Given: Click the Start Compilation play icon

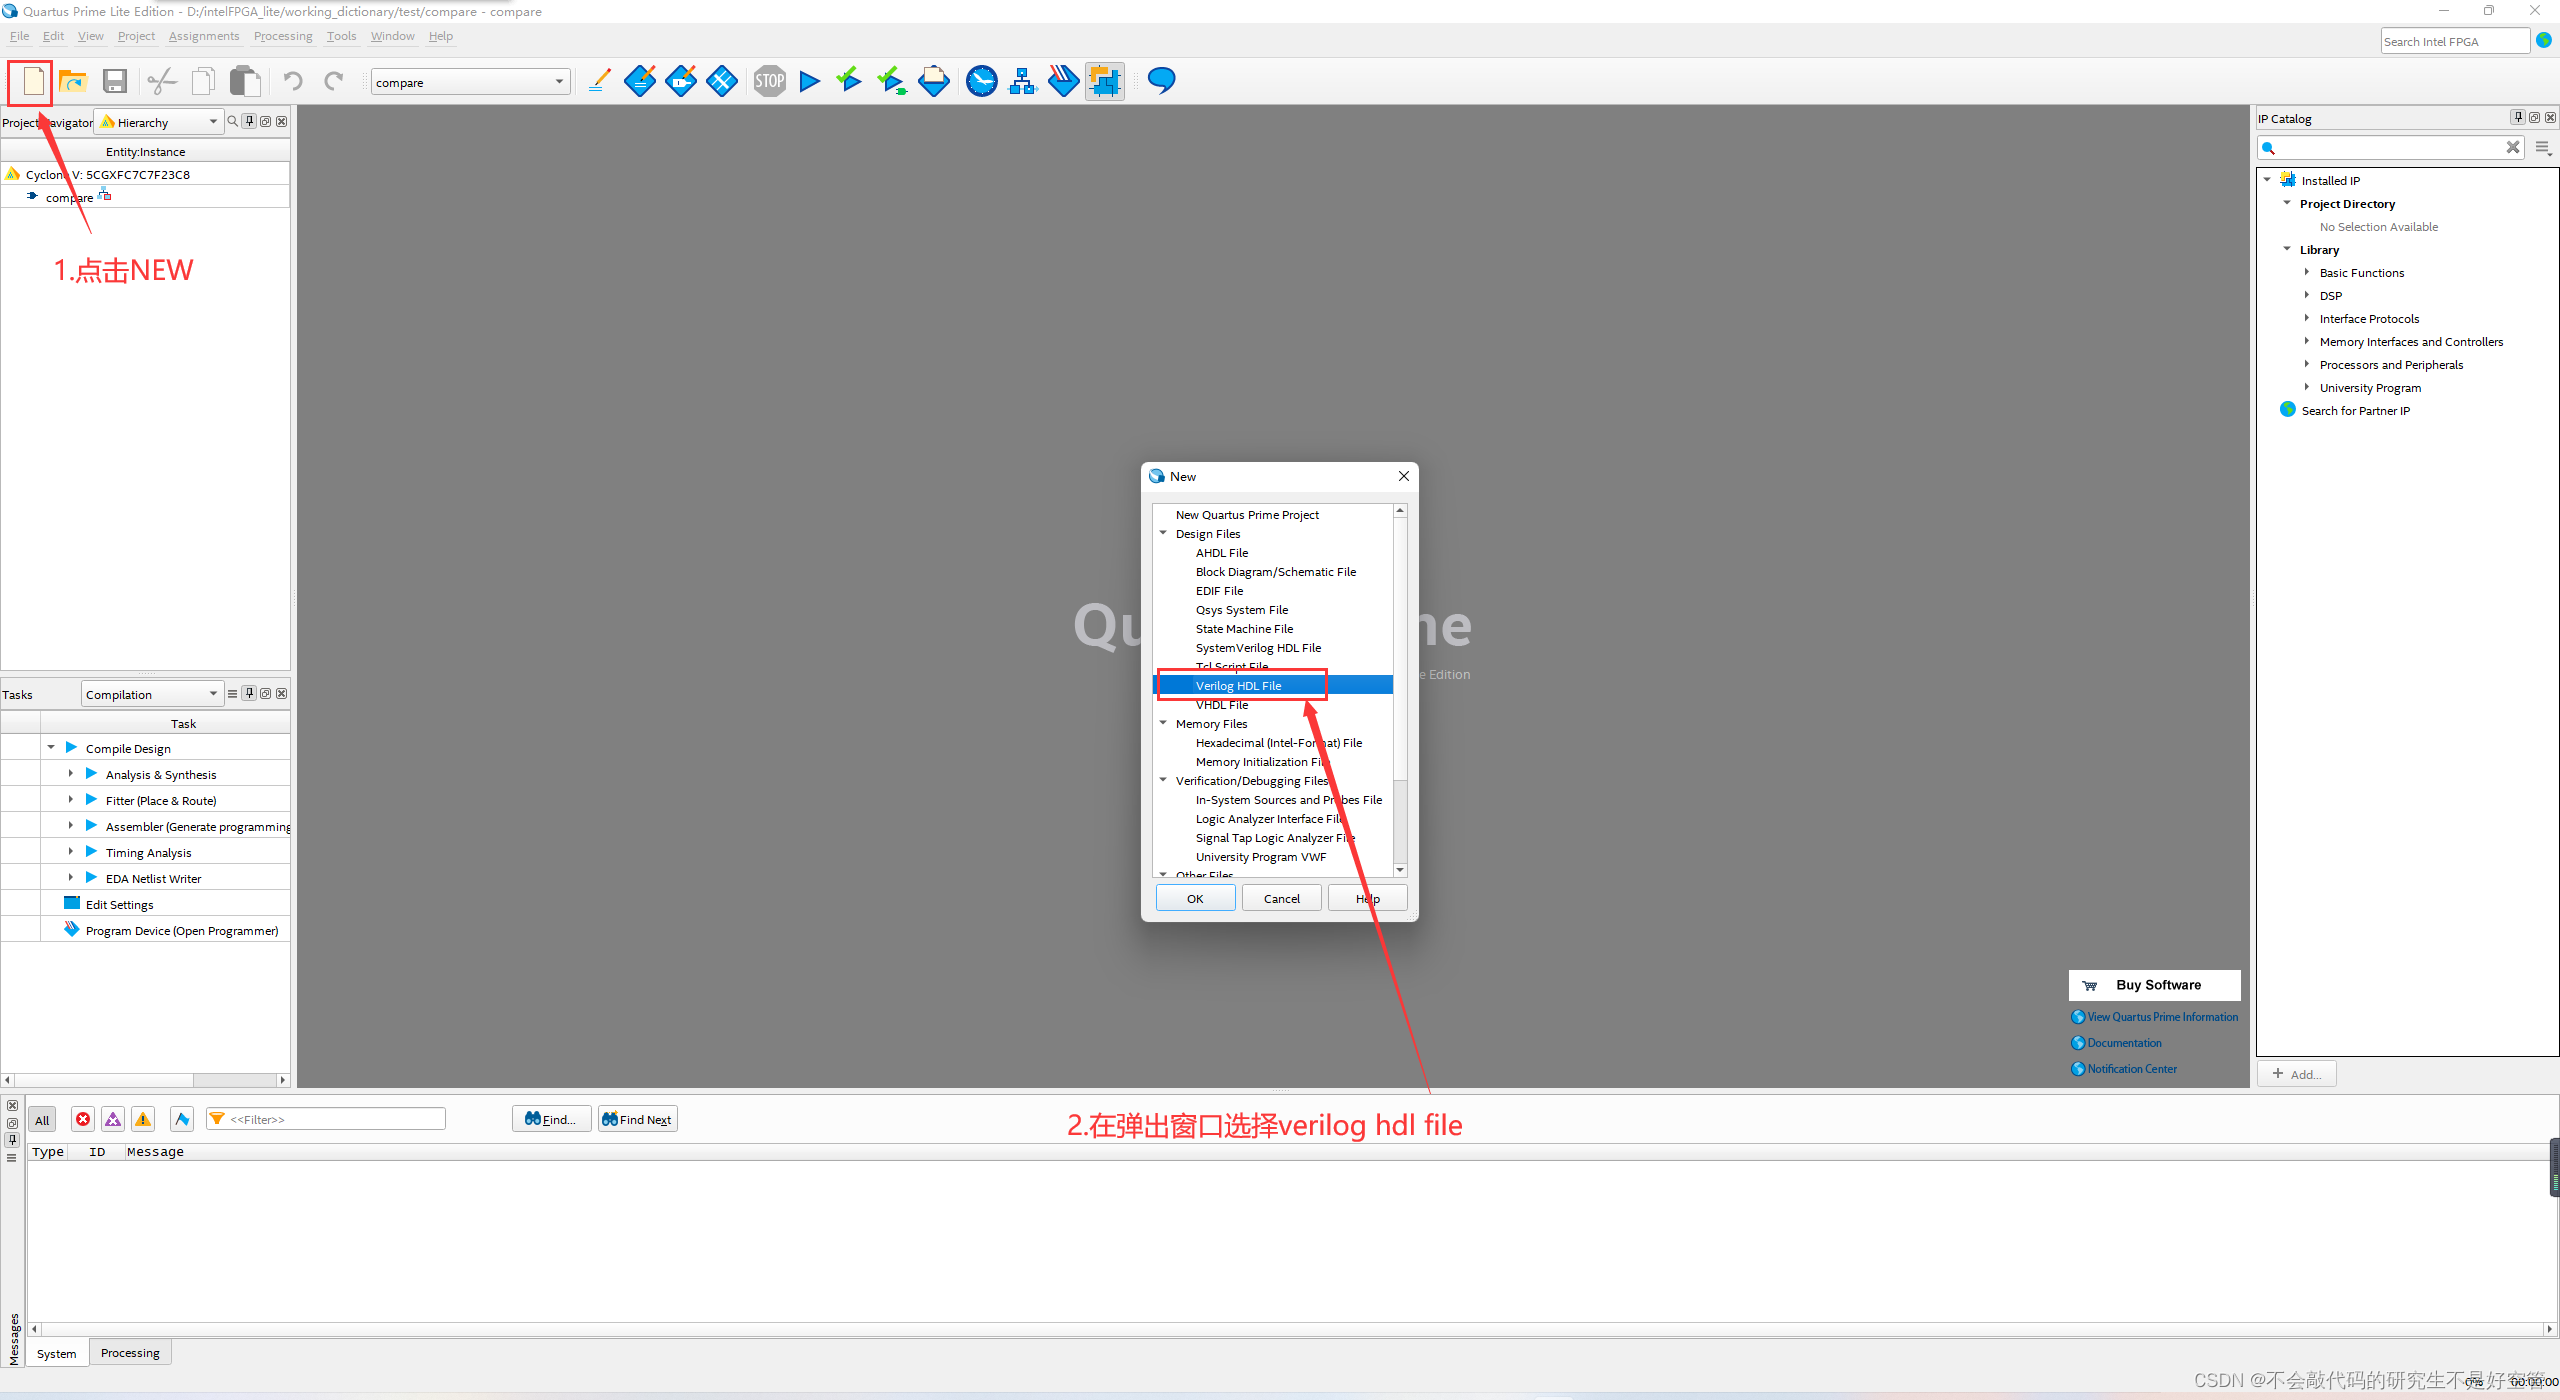Looking at the screenshot, I should coord(810,81).
